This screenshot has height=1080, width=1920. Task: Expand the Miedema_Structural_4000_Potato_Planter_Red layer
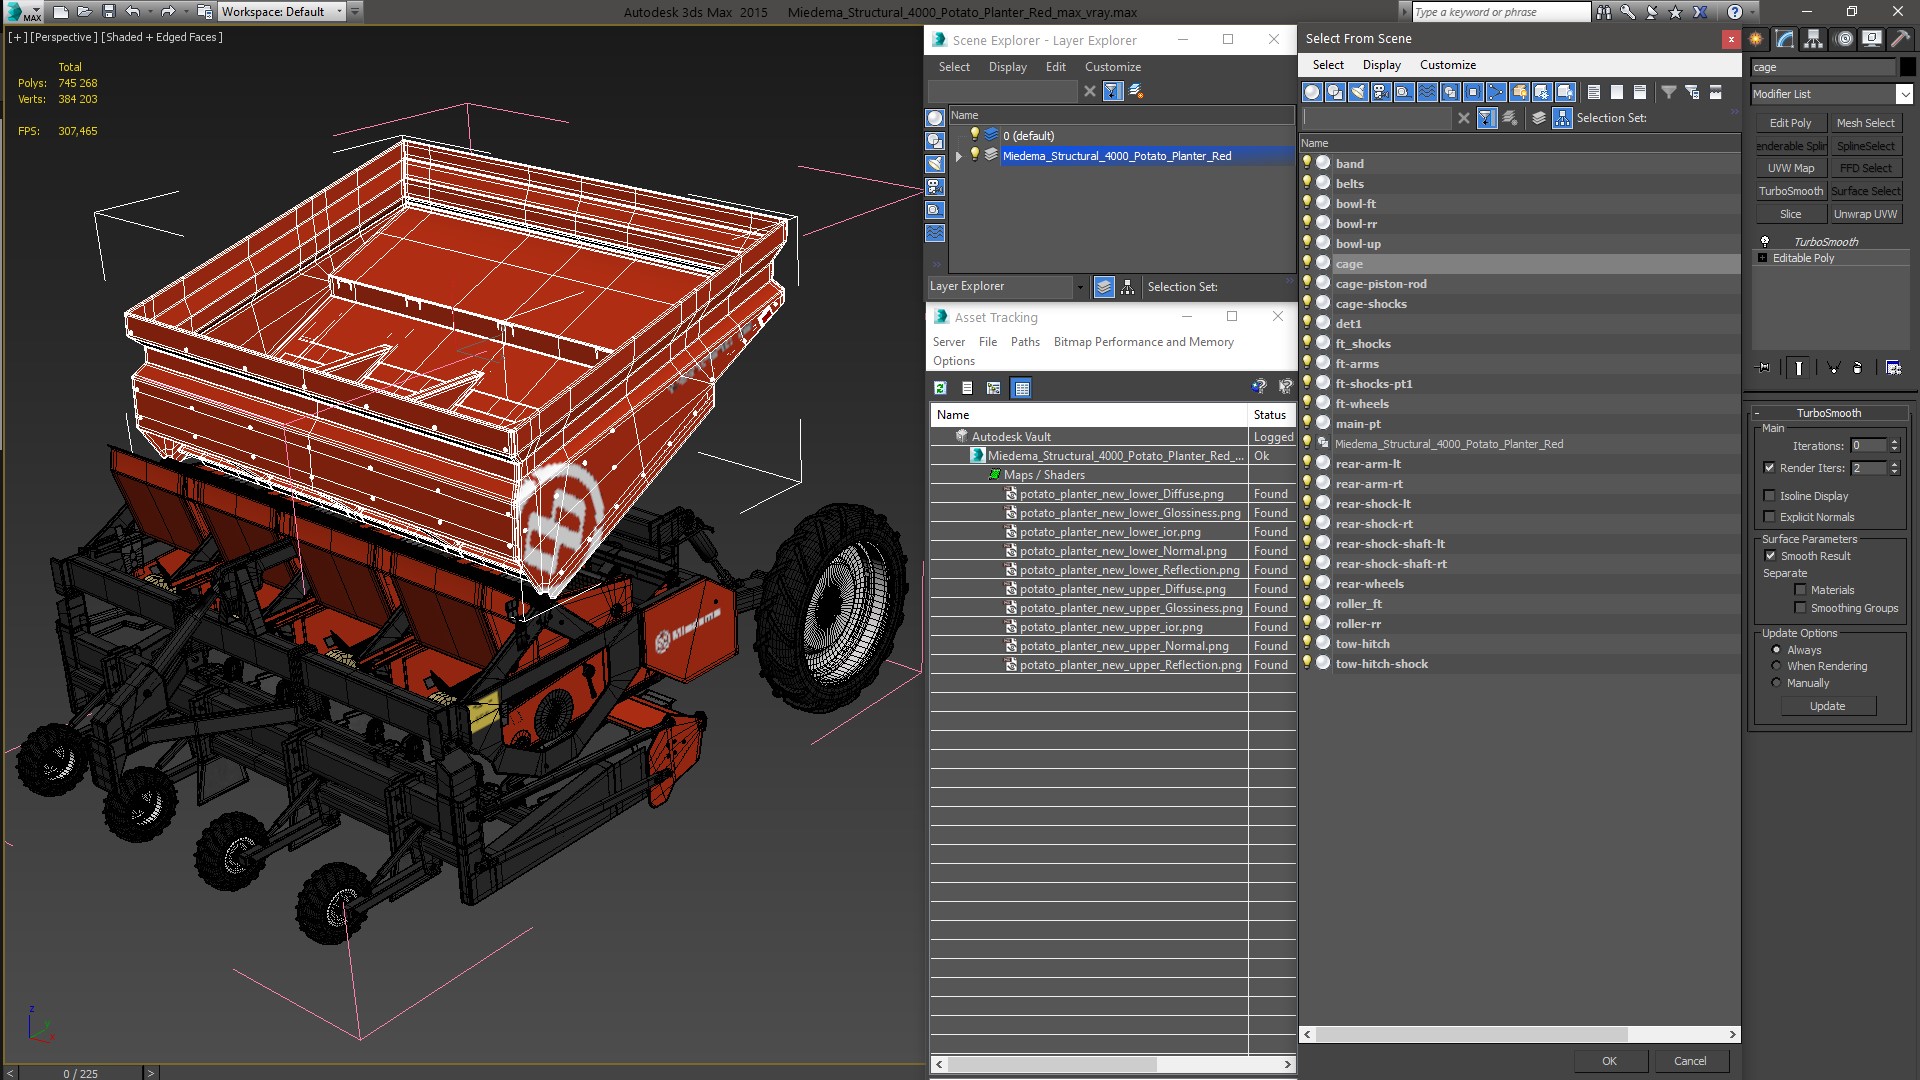click(x=958, y=156)
